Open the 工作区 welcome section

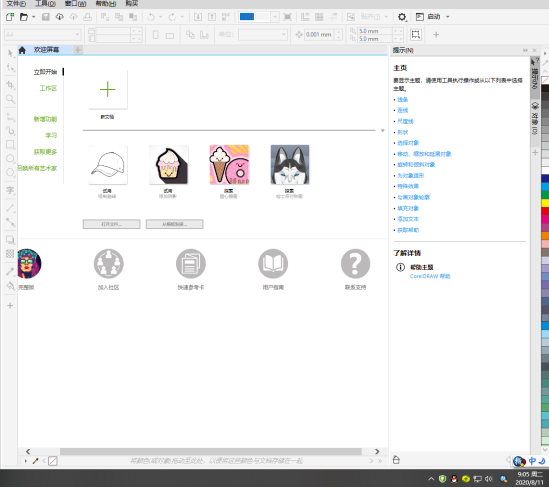click(x=48, y=88)
